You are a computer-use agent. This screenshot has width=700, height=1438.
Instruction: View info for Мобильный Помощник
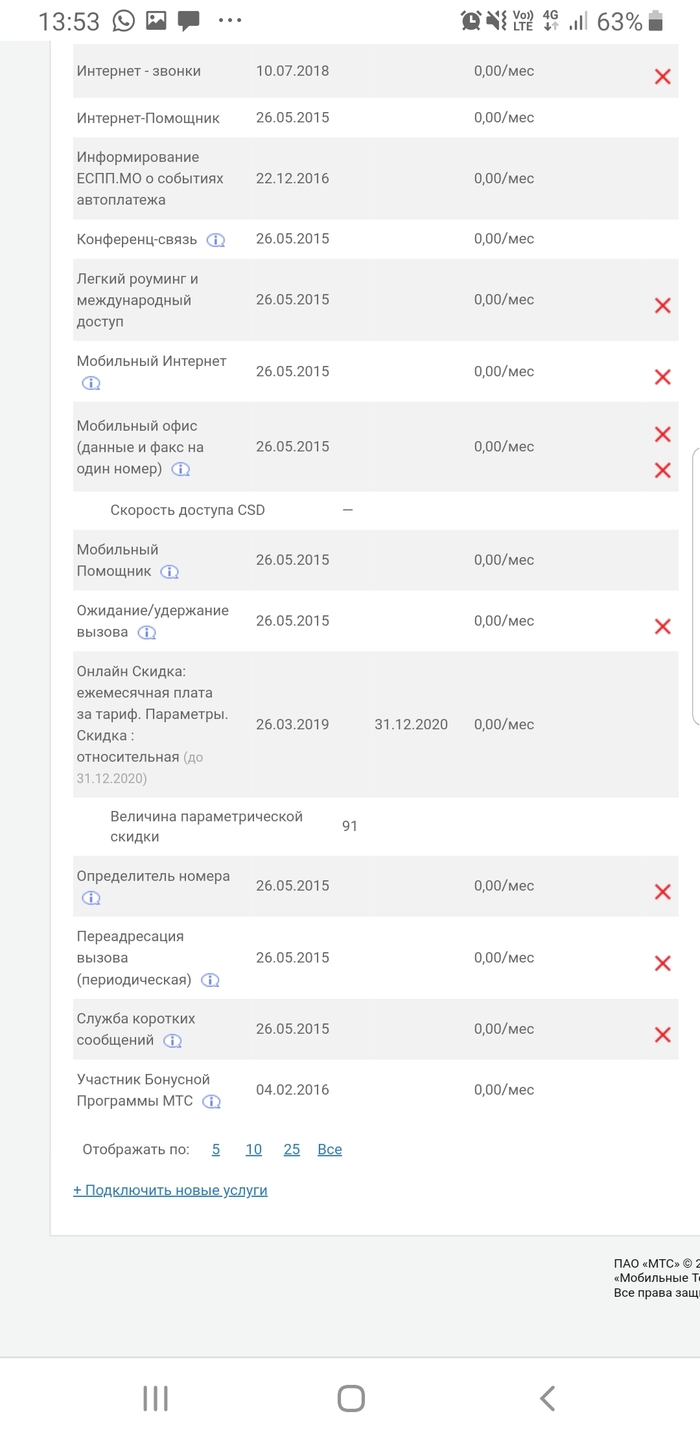click(170, 572)
